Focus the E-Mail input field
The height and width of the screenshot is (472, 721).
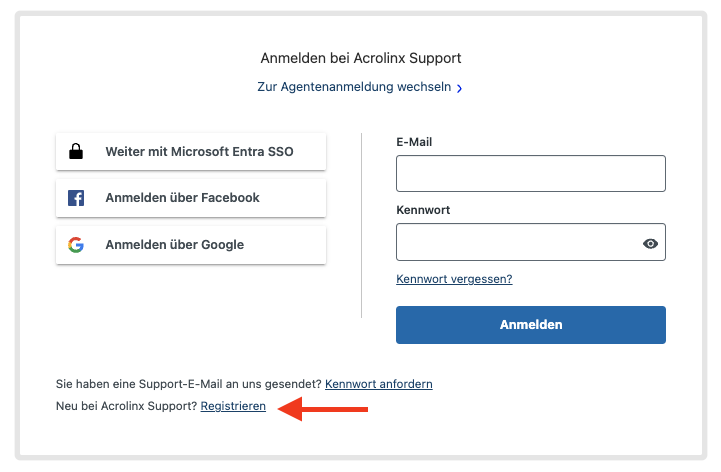531,173
